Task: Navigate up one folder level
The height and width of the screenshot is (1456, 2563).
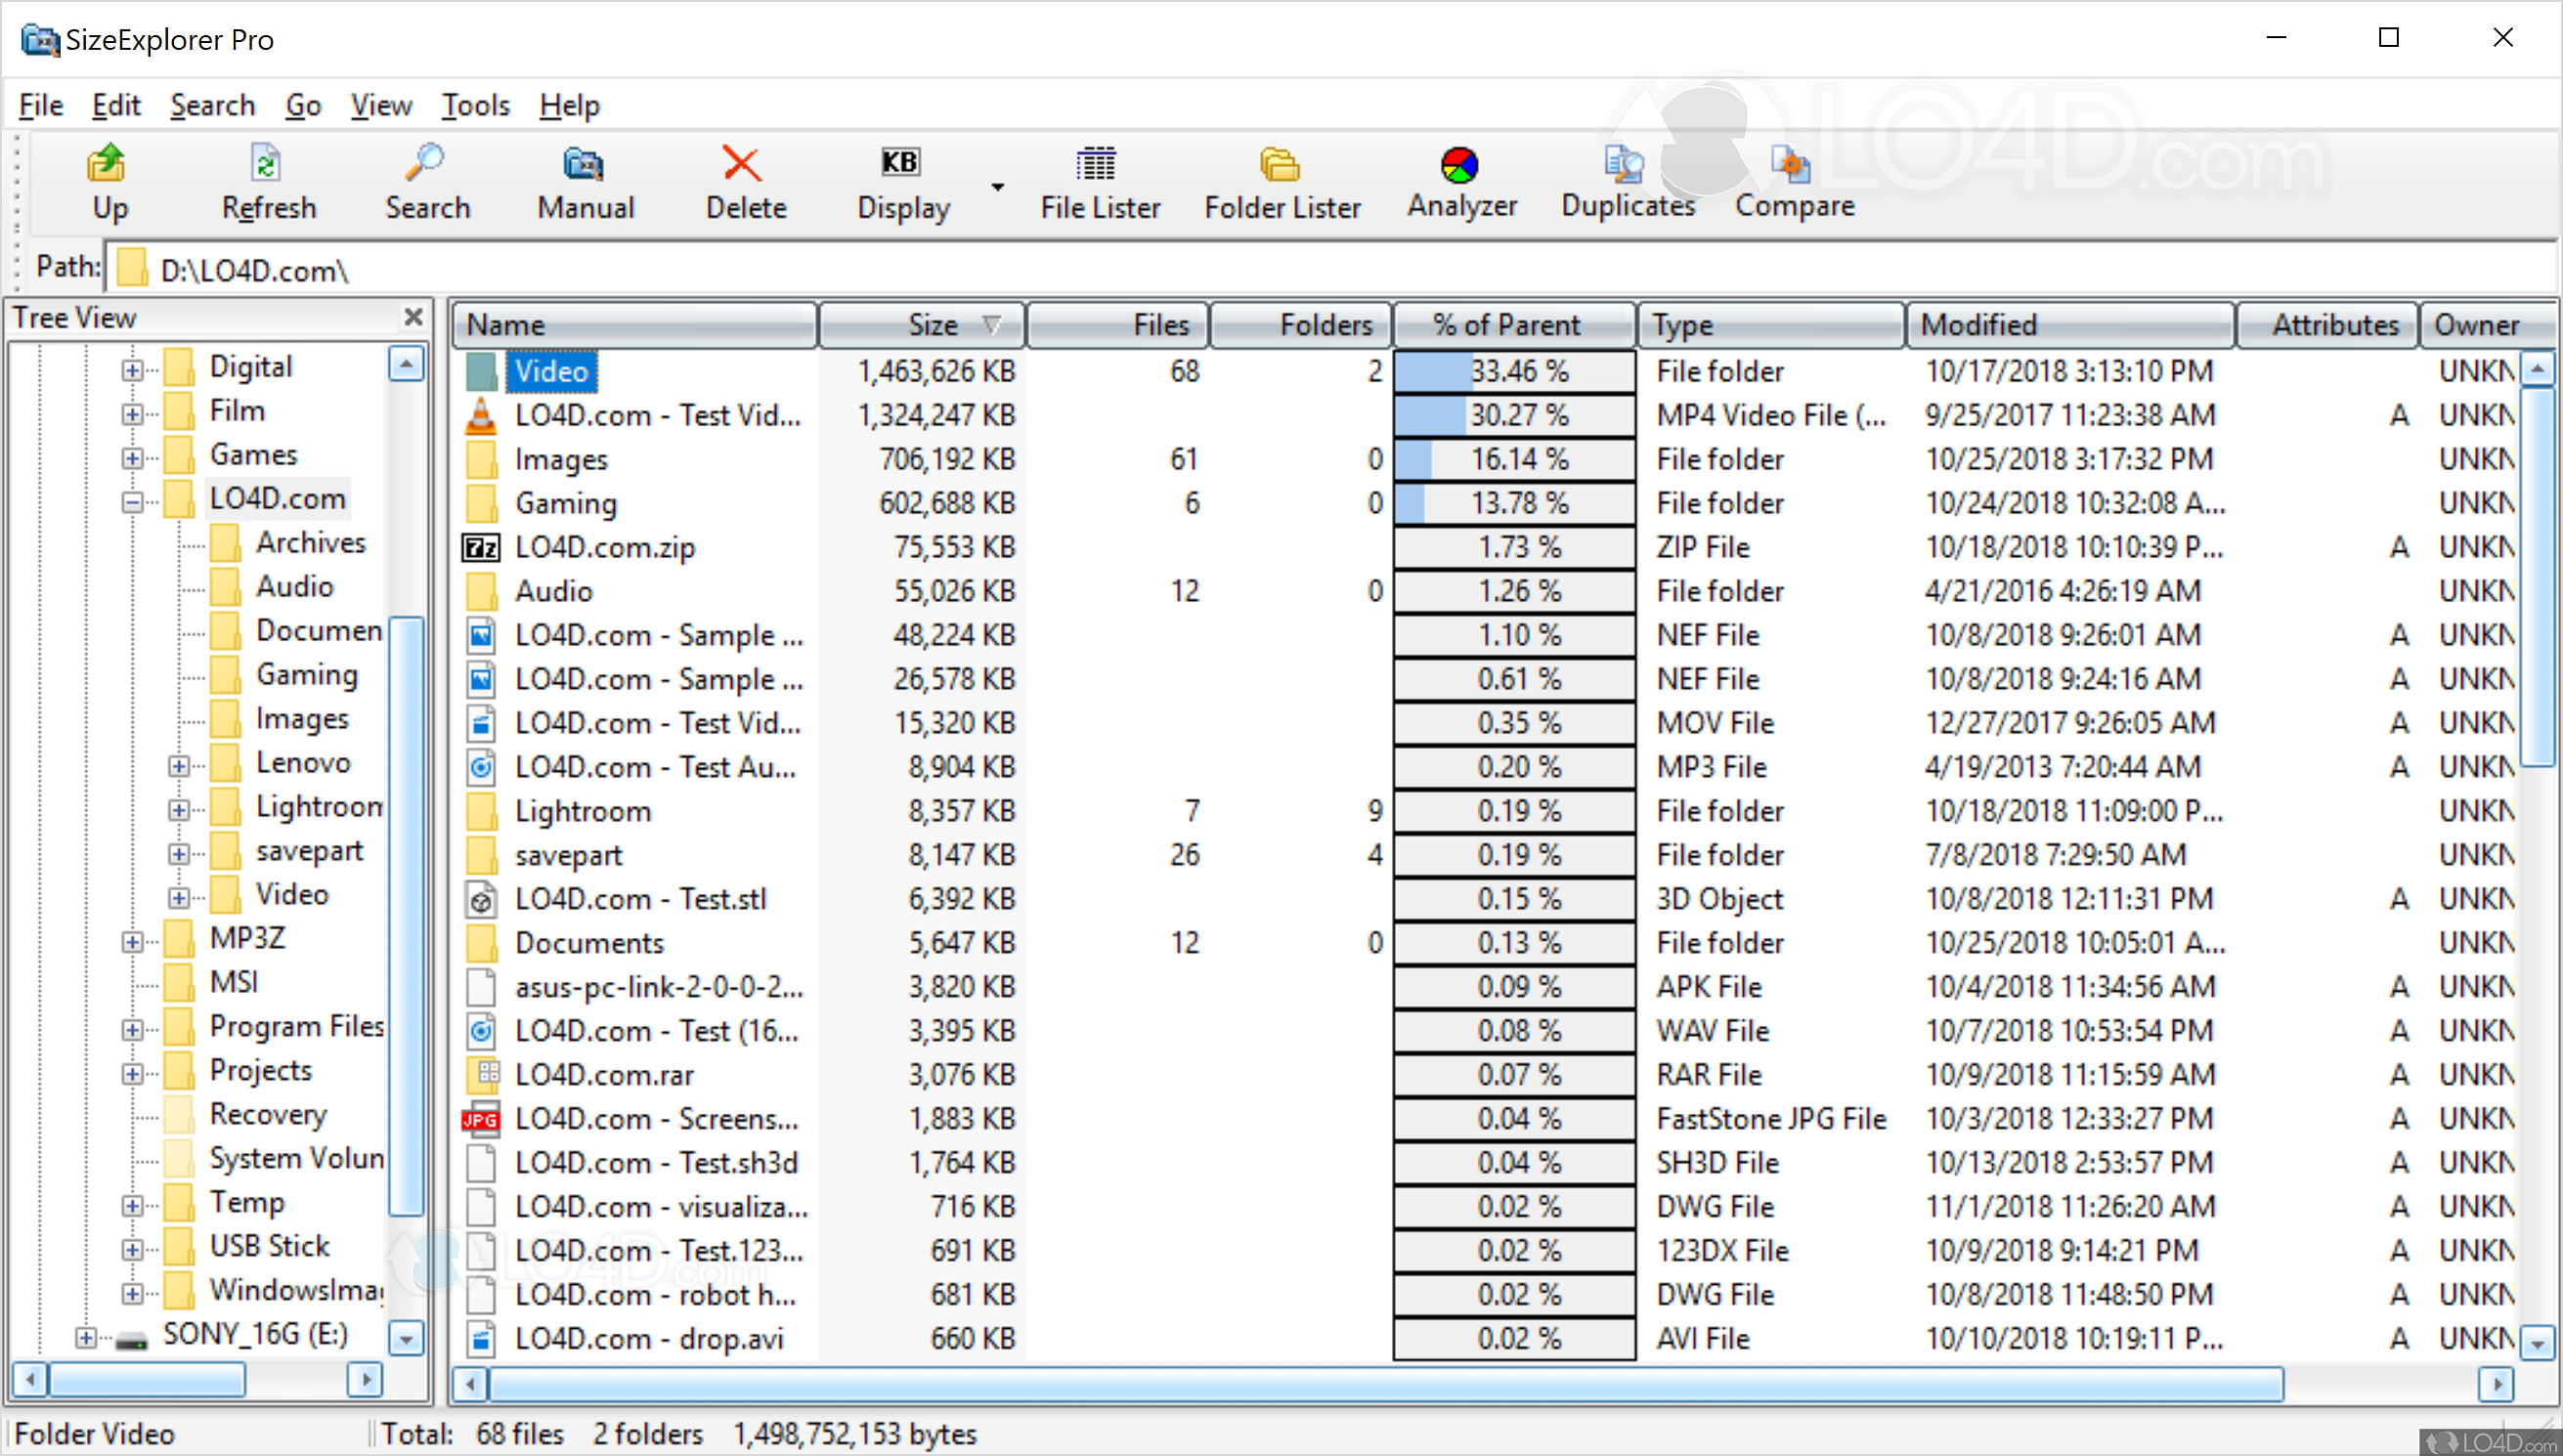Action: point(108,182)
